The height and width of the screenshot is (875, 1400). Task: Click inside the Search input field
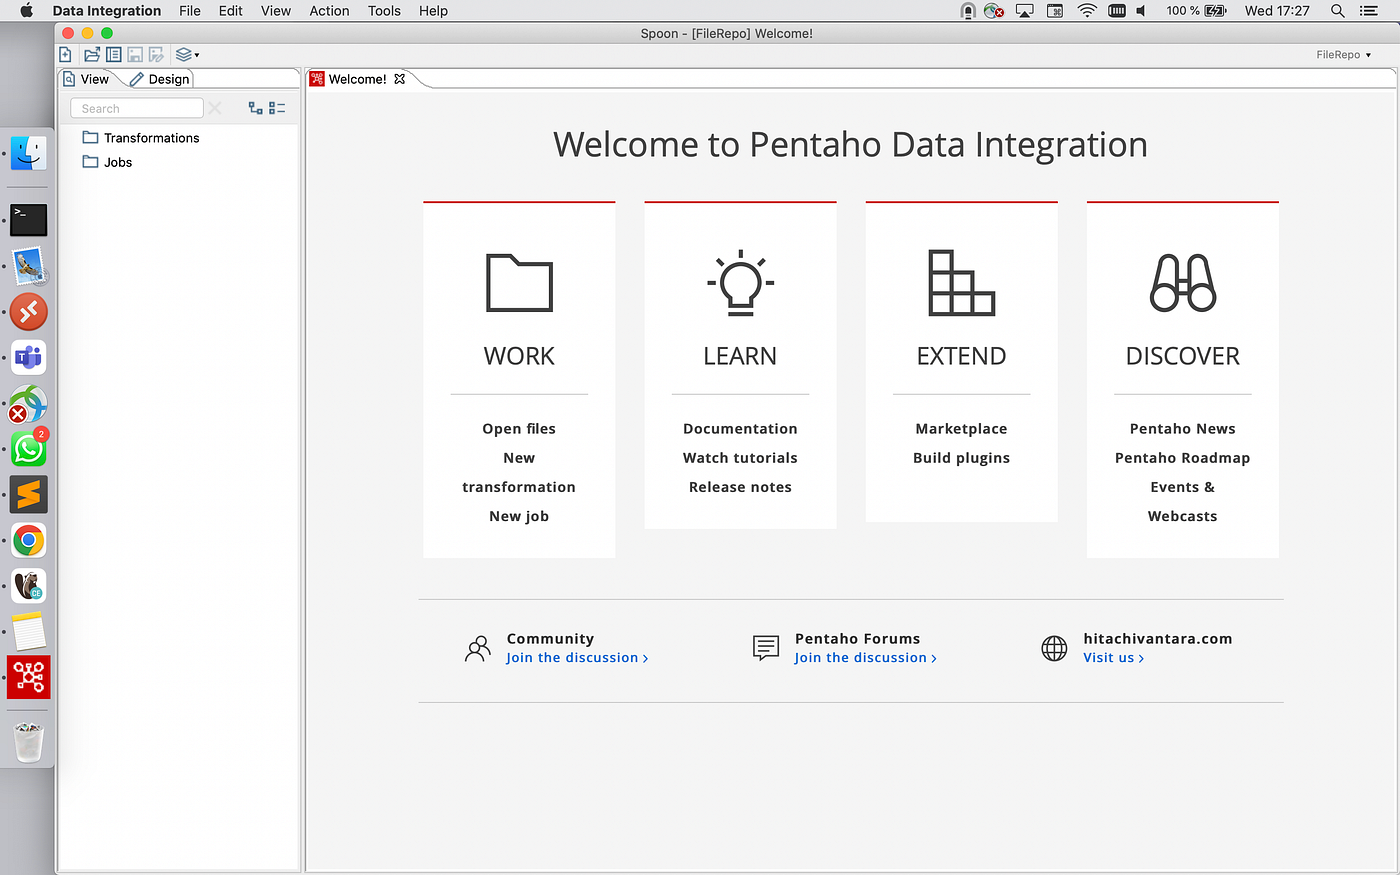point(136,107)
